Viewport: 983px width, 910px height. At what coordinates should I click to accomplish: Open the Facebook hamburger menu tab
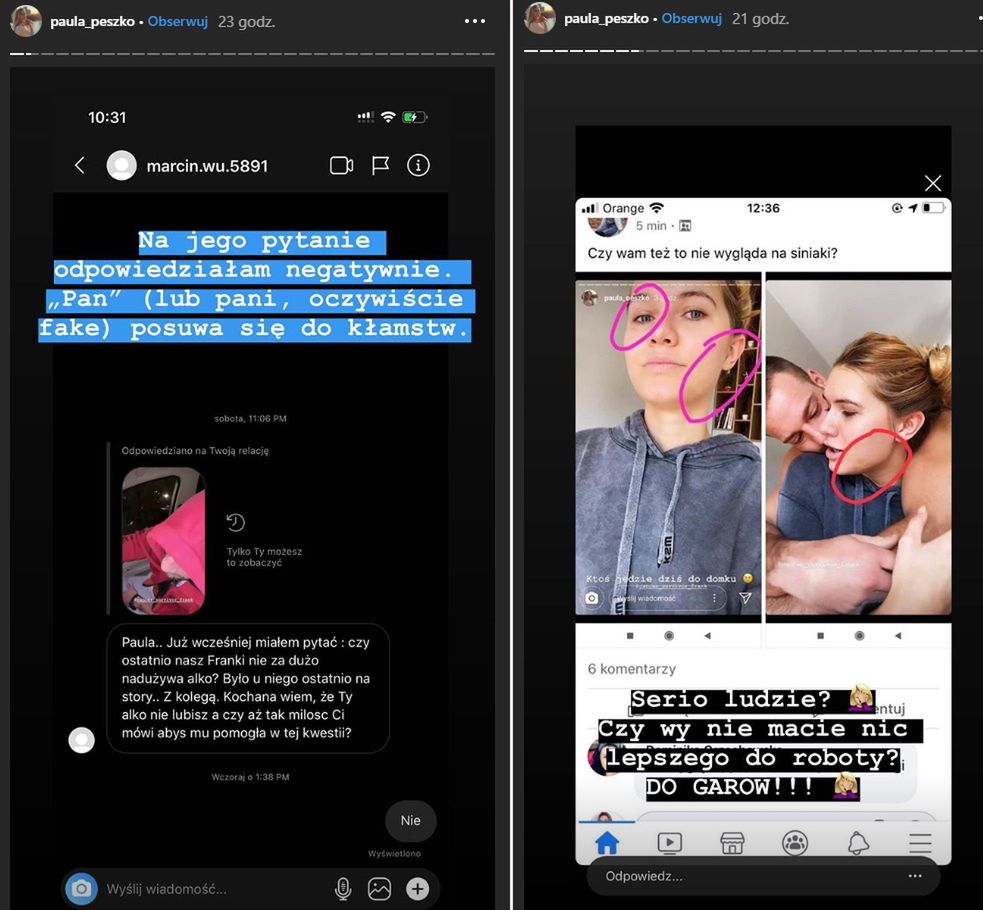[920, 843]
